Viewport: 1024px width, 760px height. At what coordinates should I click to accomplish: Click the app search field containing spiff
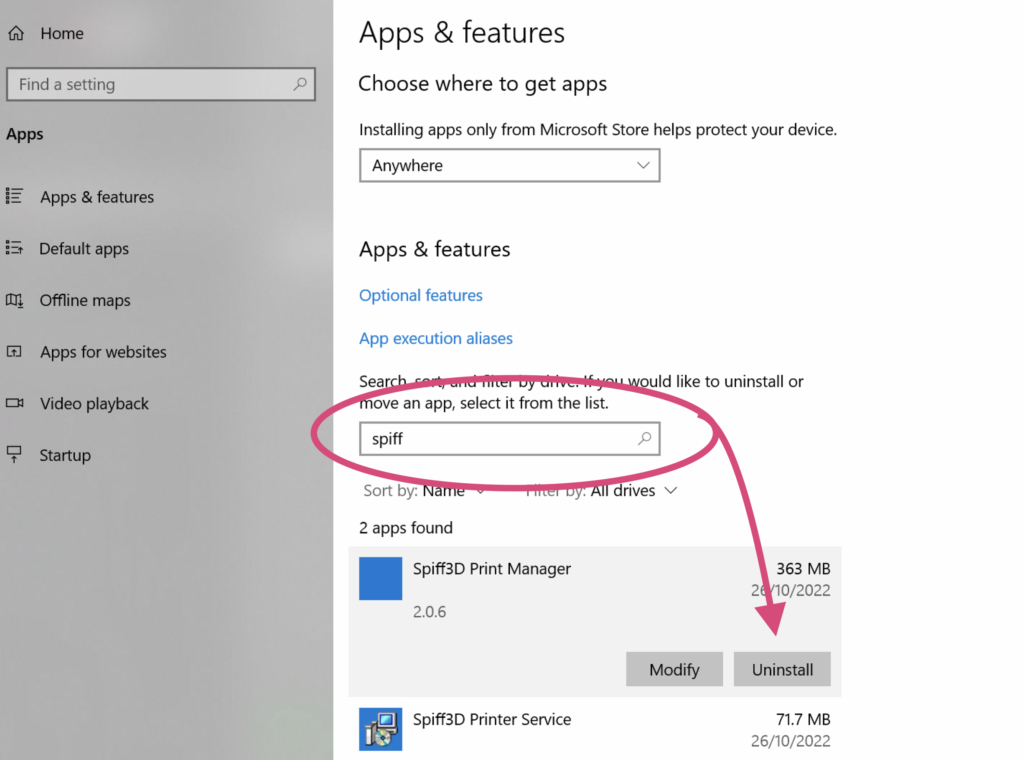(x=509, y=438)
